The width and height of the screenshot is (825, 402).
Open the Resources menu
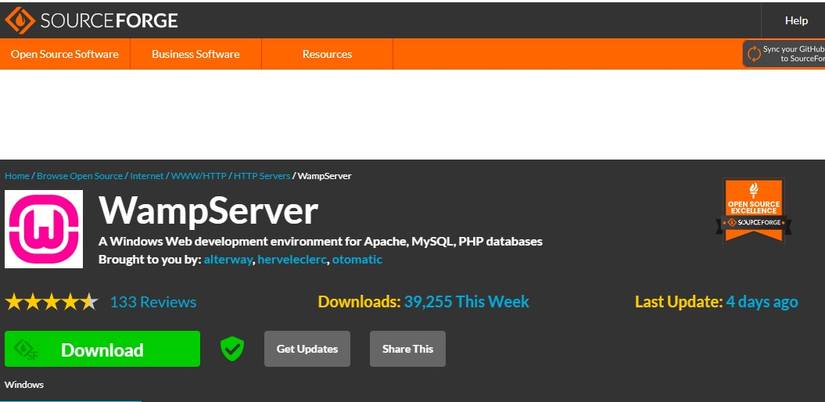[x=327, y=54]
